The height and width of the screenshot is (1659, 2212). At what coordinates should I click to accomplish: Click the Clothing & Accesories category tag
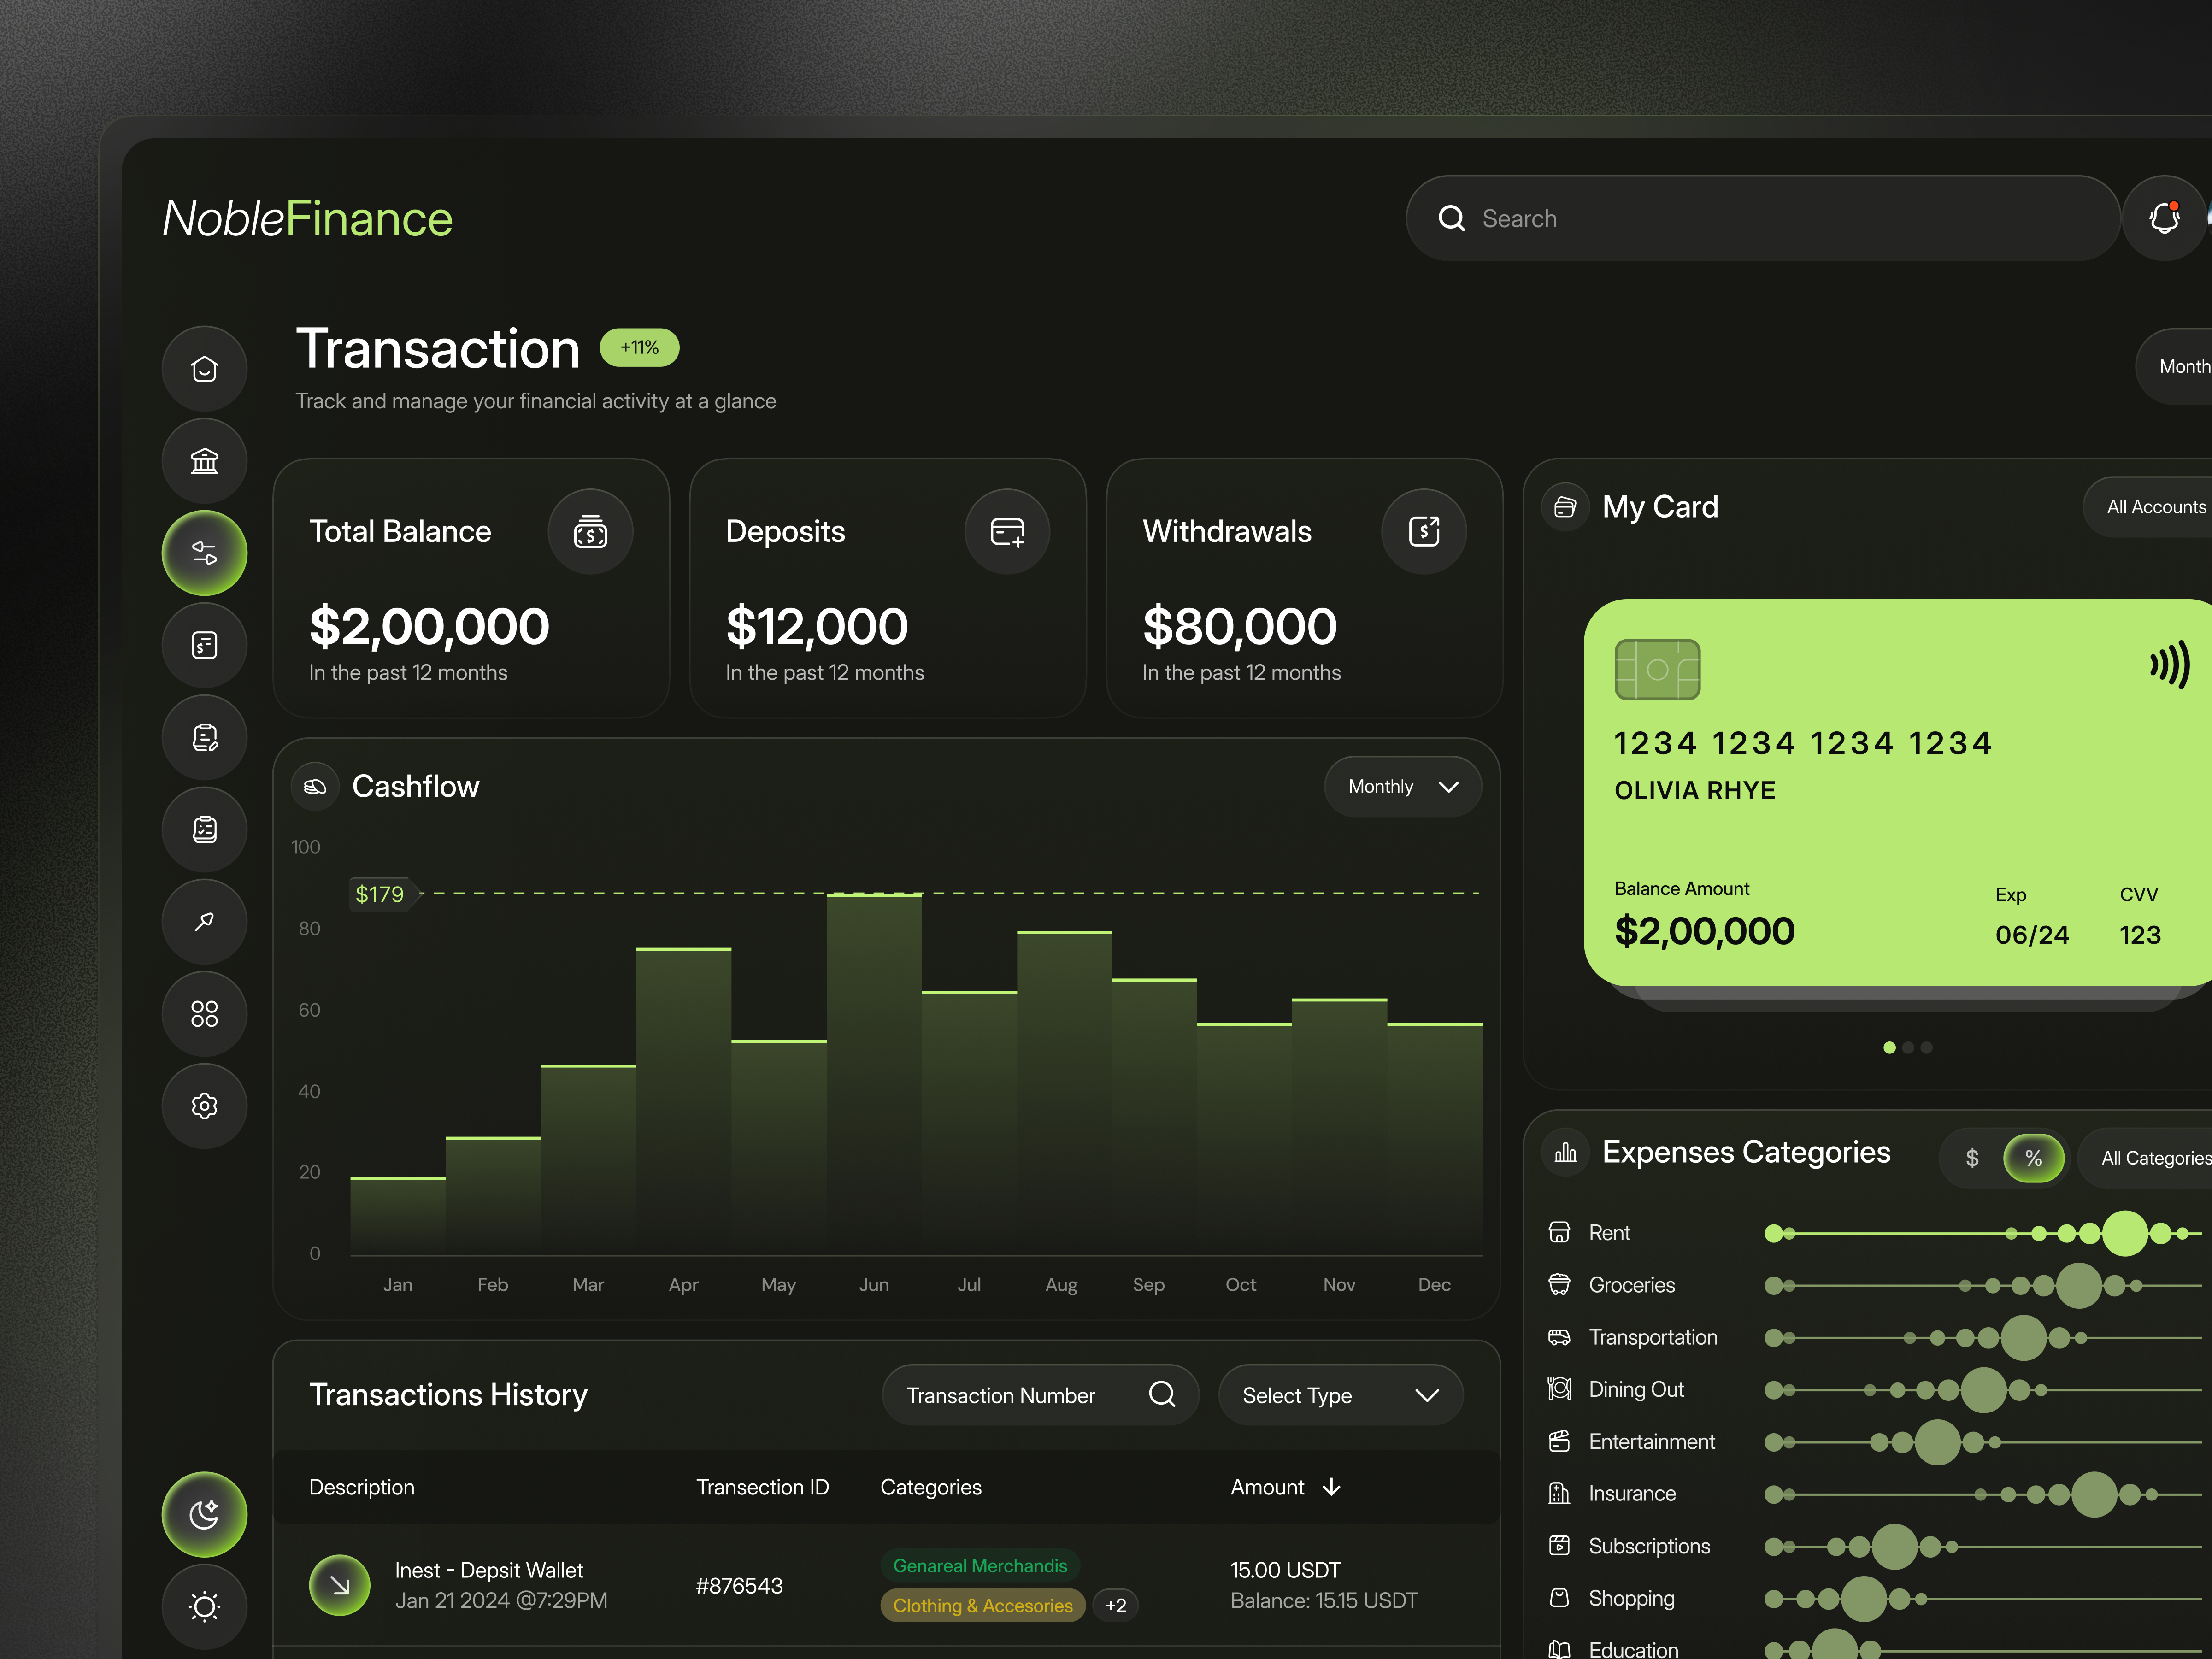tap(982, 1605)
